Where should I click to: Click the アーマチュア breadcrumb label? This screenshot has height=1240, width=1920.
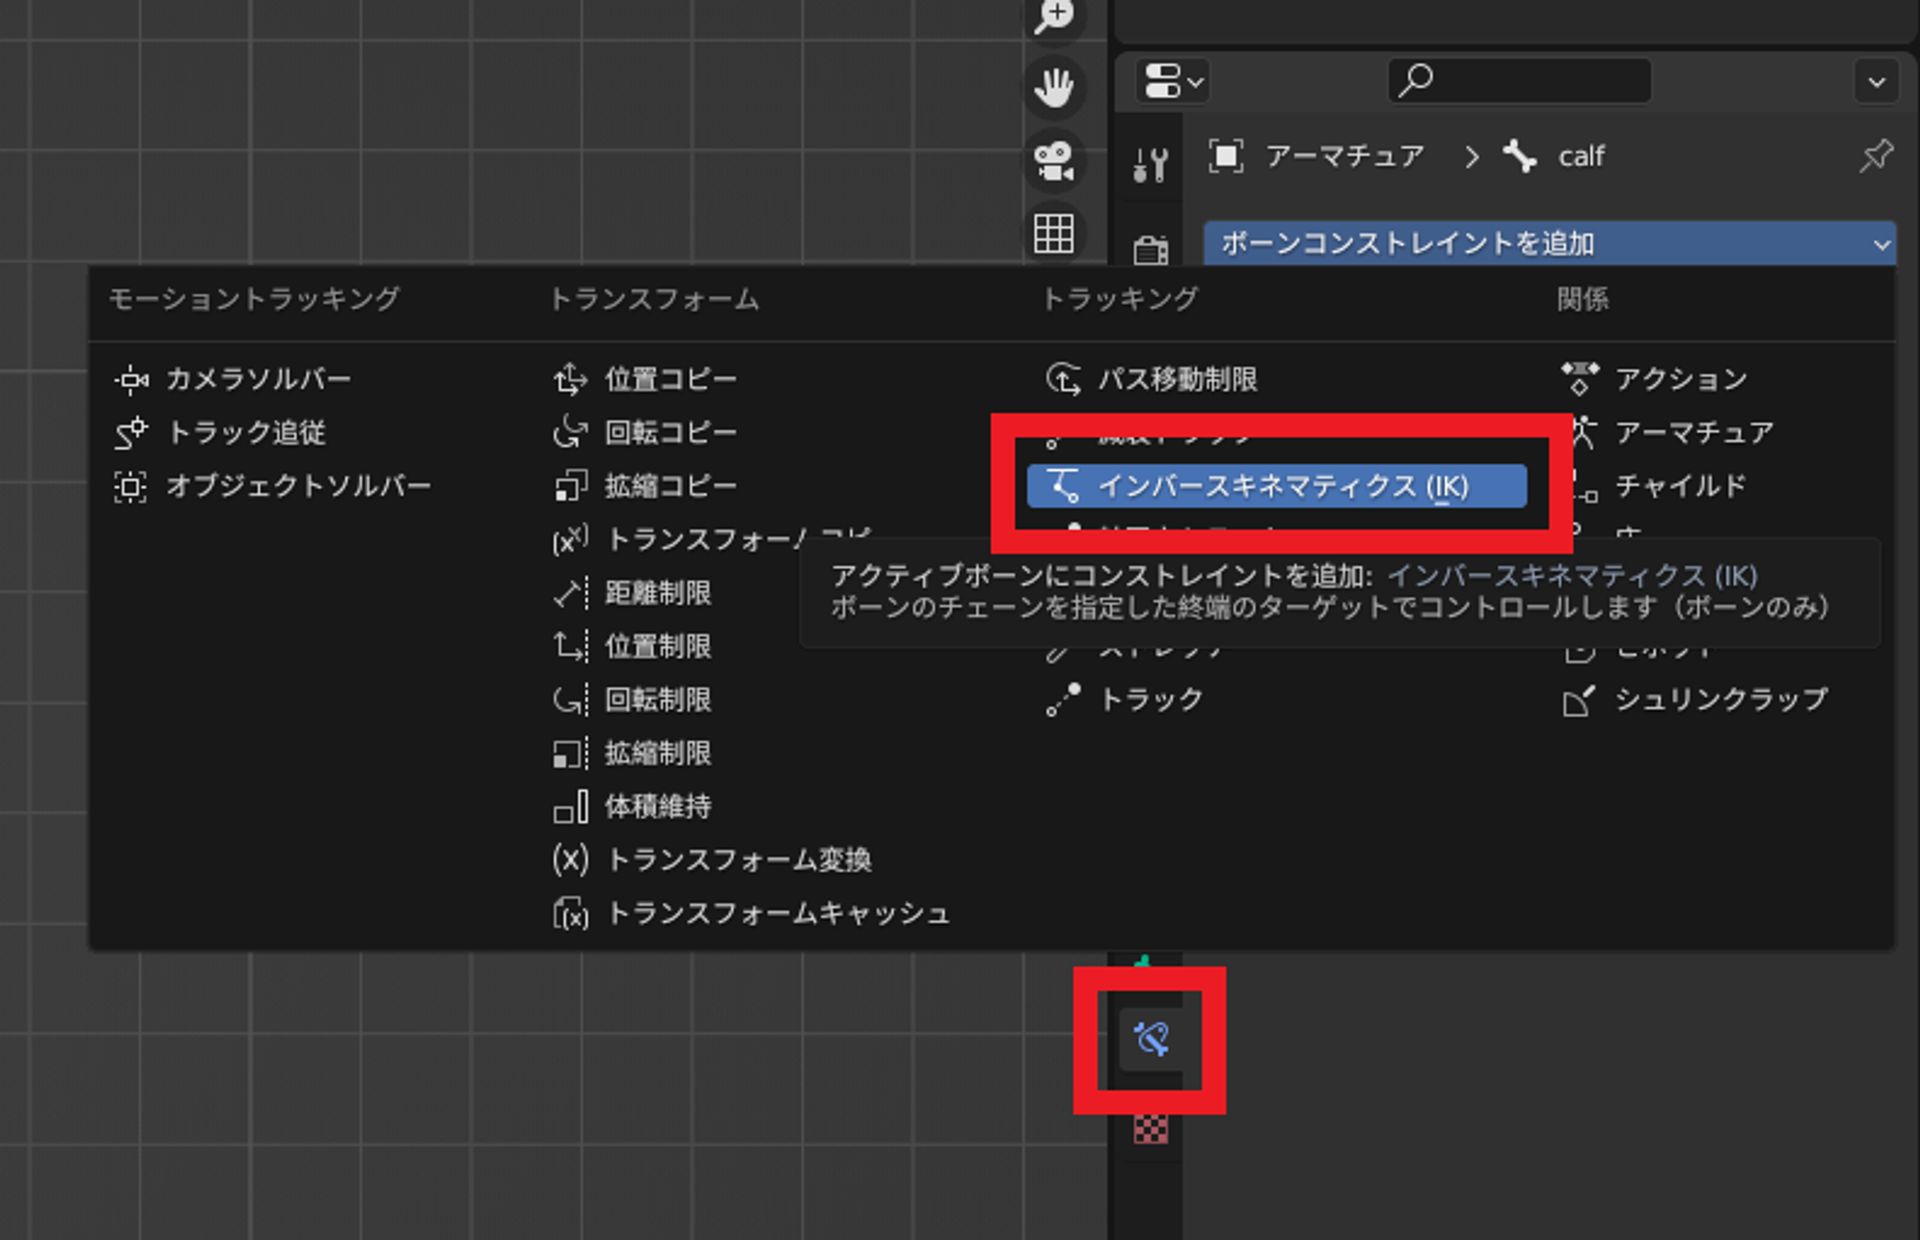pos(1345,156)
